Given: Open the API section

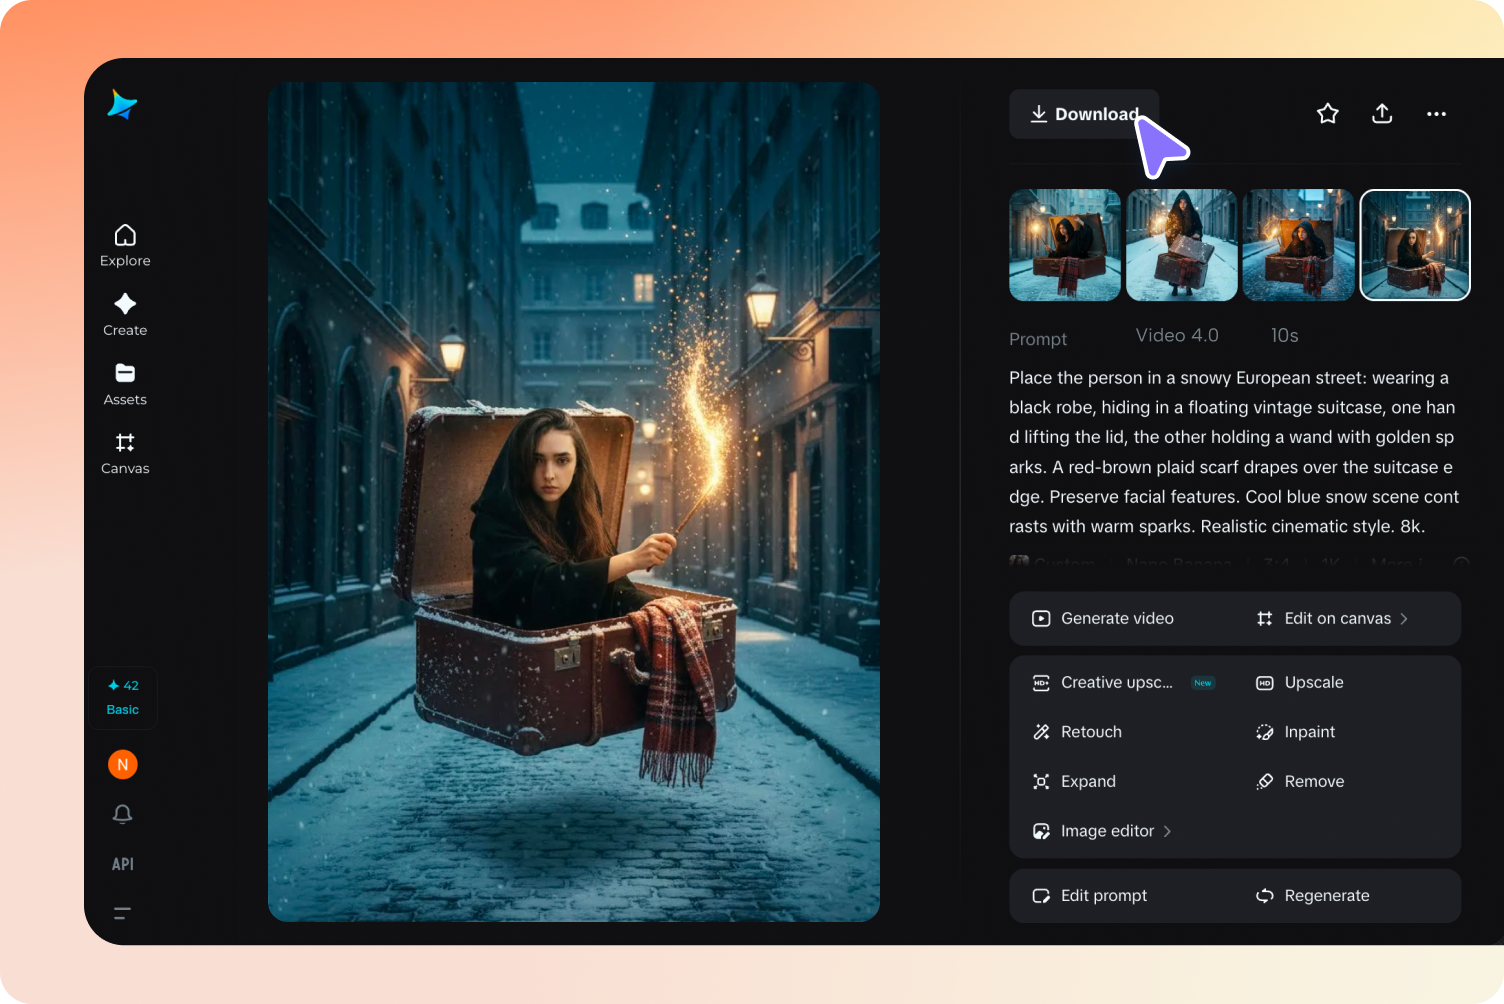Looking at the screenshot, I should click(x=122, y=863).
